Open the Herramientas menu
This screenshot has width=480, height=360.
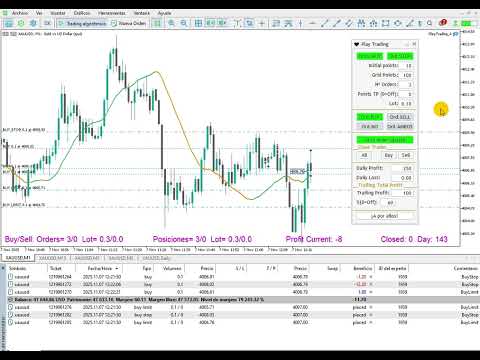pyautogui.click(x=112, y=13)
